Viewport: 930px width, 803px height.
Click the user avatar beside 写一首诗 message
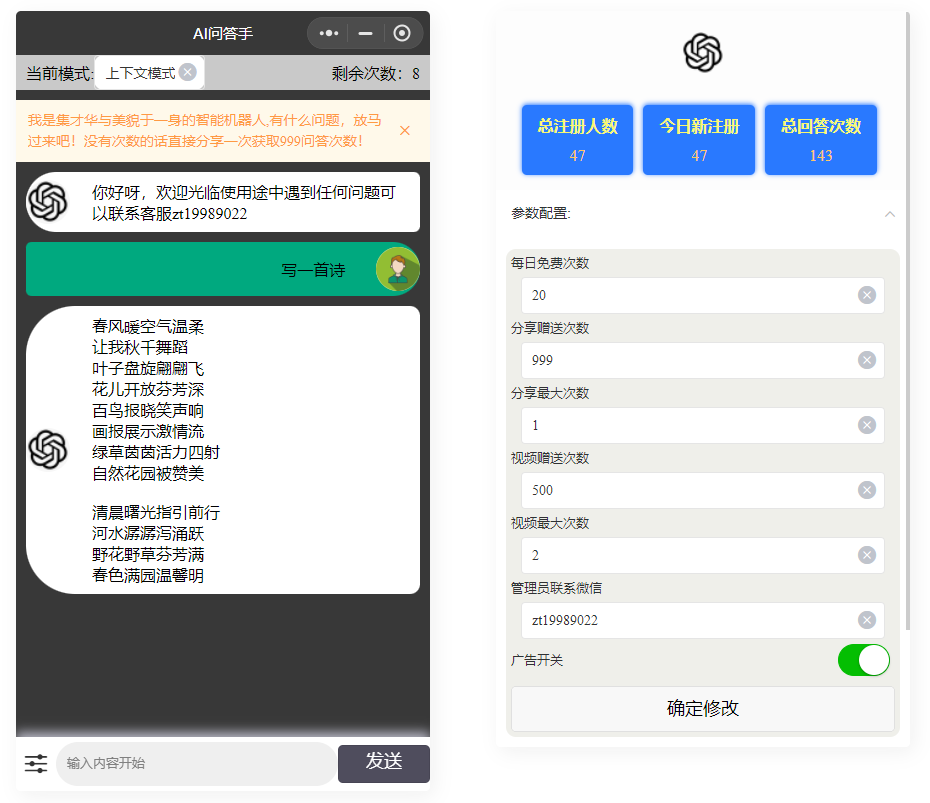coord(397,268)
